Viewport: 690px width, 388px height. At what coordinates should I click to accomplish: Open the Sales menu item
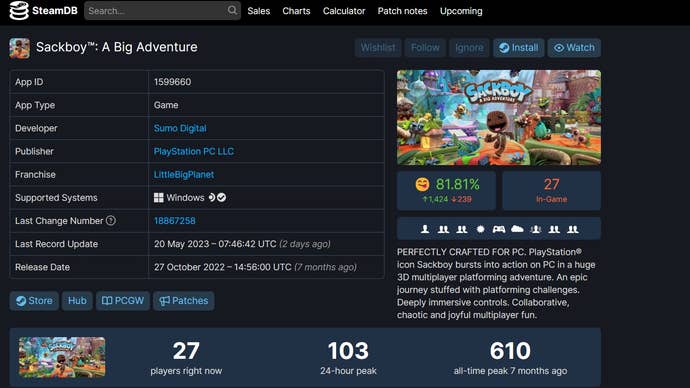click(x=259, y=11)
